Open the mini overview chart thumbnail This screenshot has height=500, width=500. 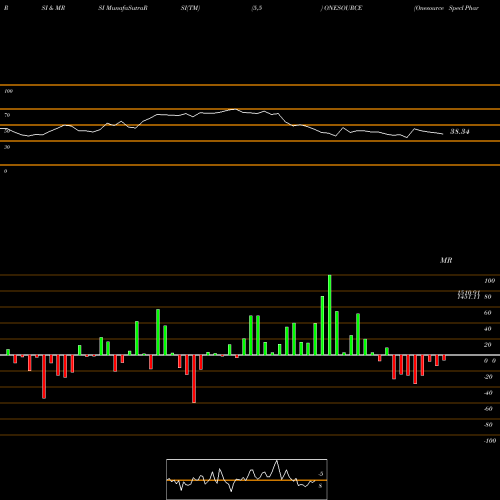(247, 479)
